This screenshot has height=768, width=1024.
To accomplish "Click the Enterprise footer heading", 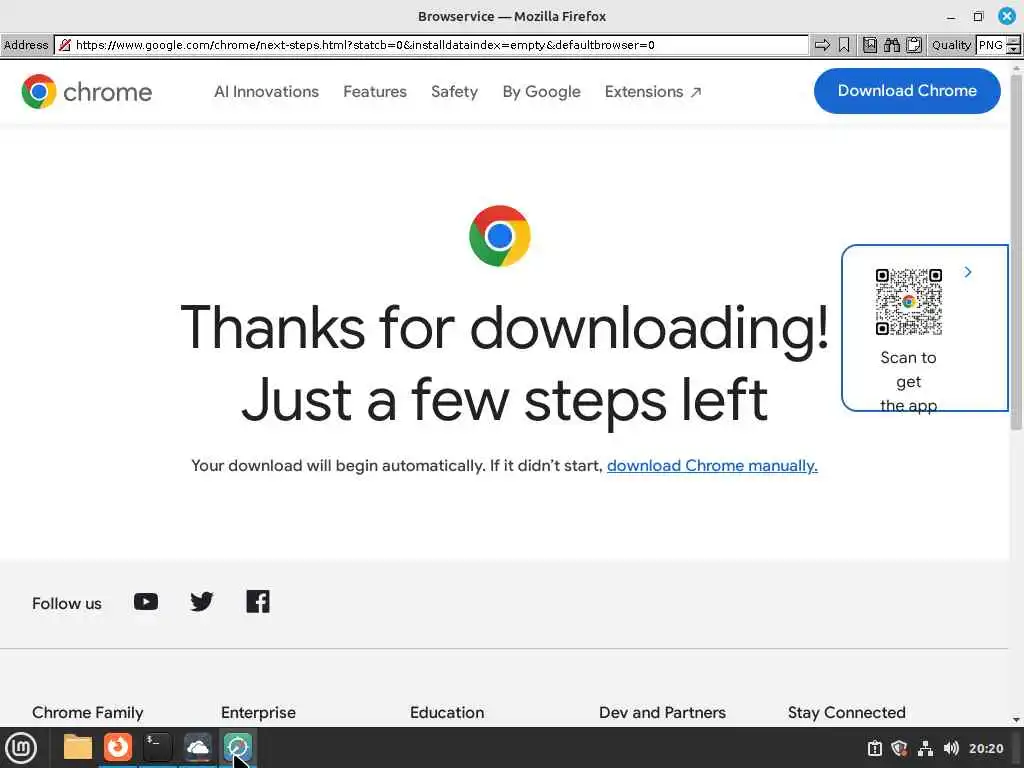I will coord(258,712).
